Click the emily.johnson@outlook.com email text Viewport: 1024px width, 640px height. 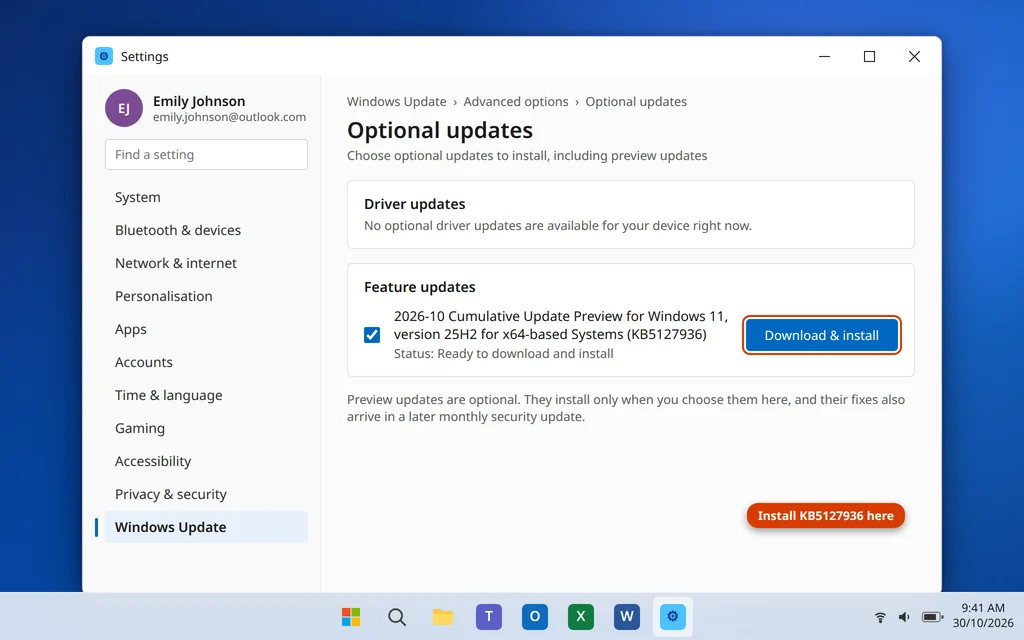[x=229, y=118]
